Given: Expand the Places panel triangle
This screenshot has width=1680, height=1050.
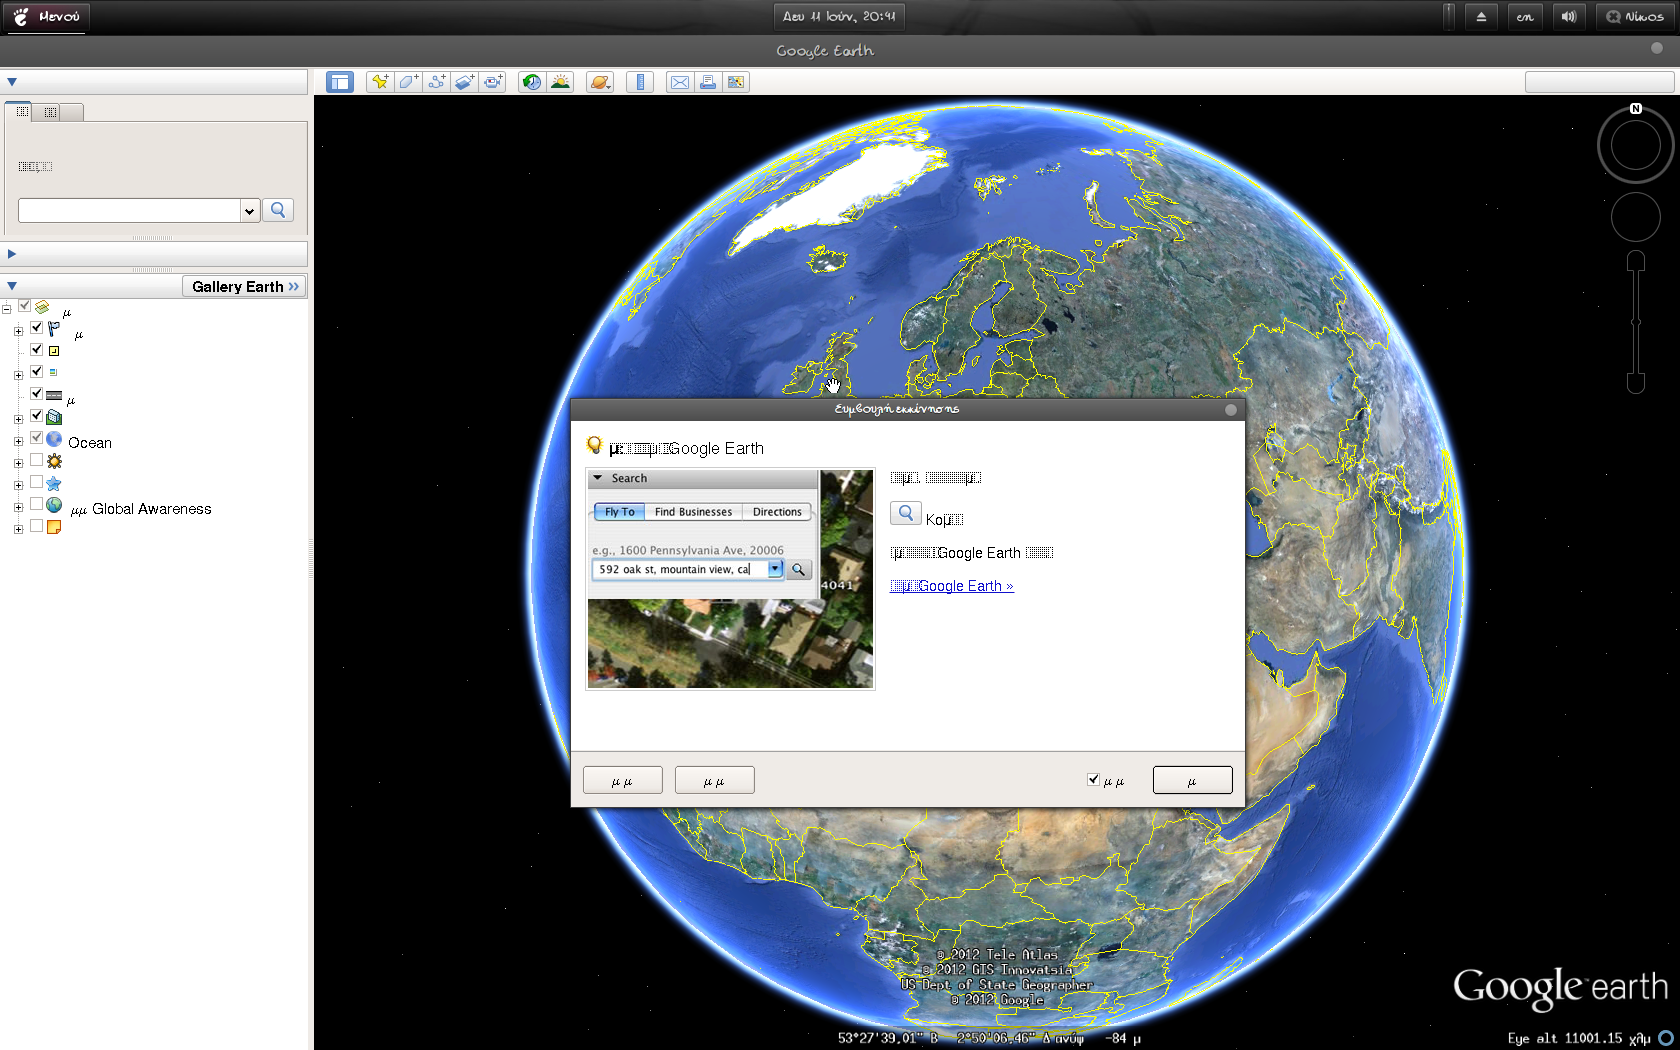Looking at the screenshot, I should tap(12, 254).
